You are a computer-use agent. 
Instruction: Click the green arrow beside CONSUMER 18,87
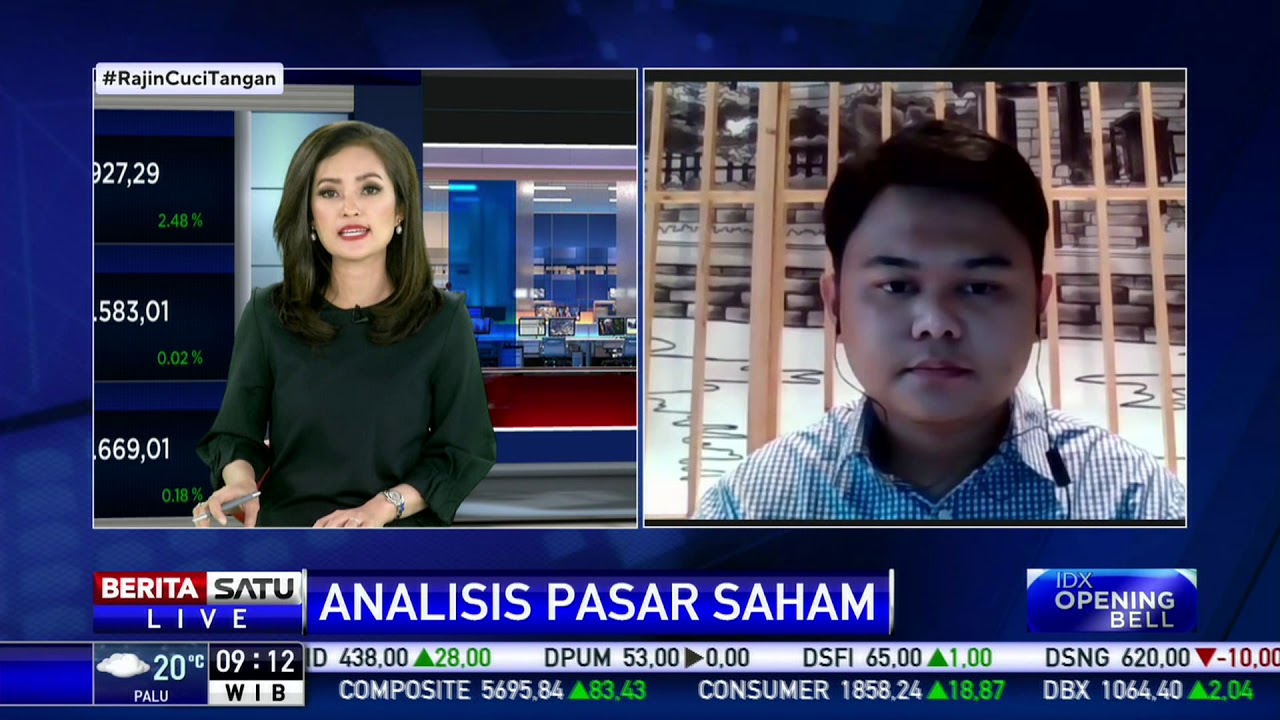pyautogui.click(x=937, y=690)
